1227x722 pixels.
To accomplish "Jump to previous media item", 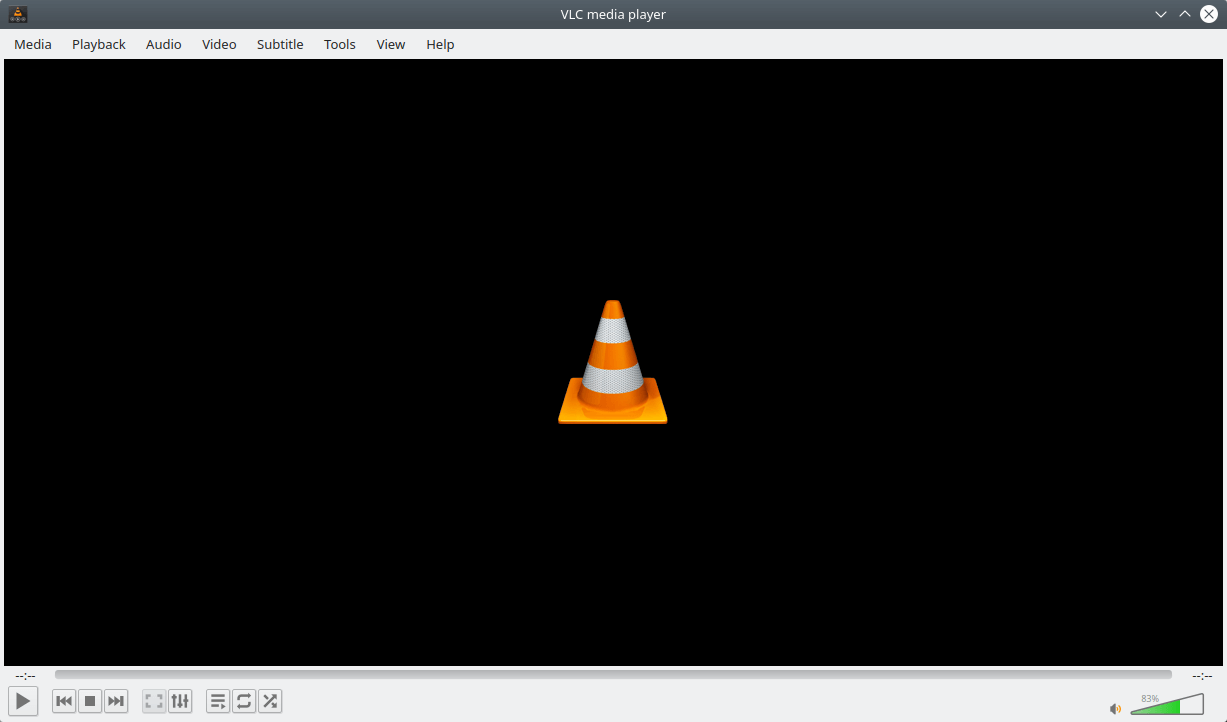I will click(x=63, y=701).
